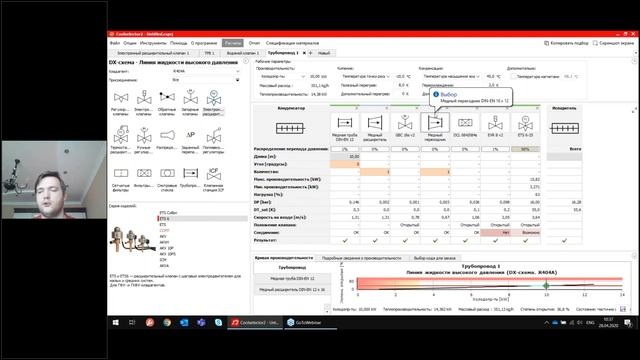640x360 pixels.
Task: Open Google Chrome from the taskbar
Action: coord(167,322)
